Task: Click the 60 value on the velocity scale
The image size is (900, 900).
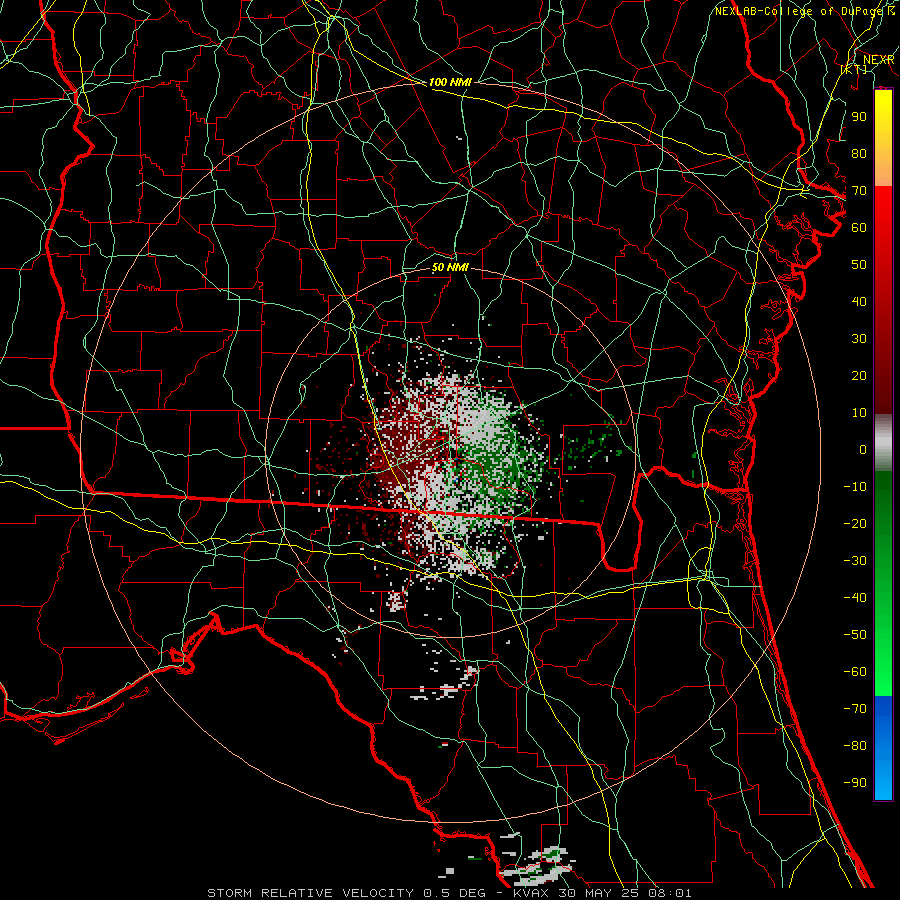Action: (859, 227)
